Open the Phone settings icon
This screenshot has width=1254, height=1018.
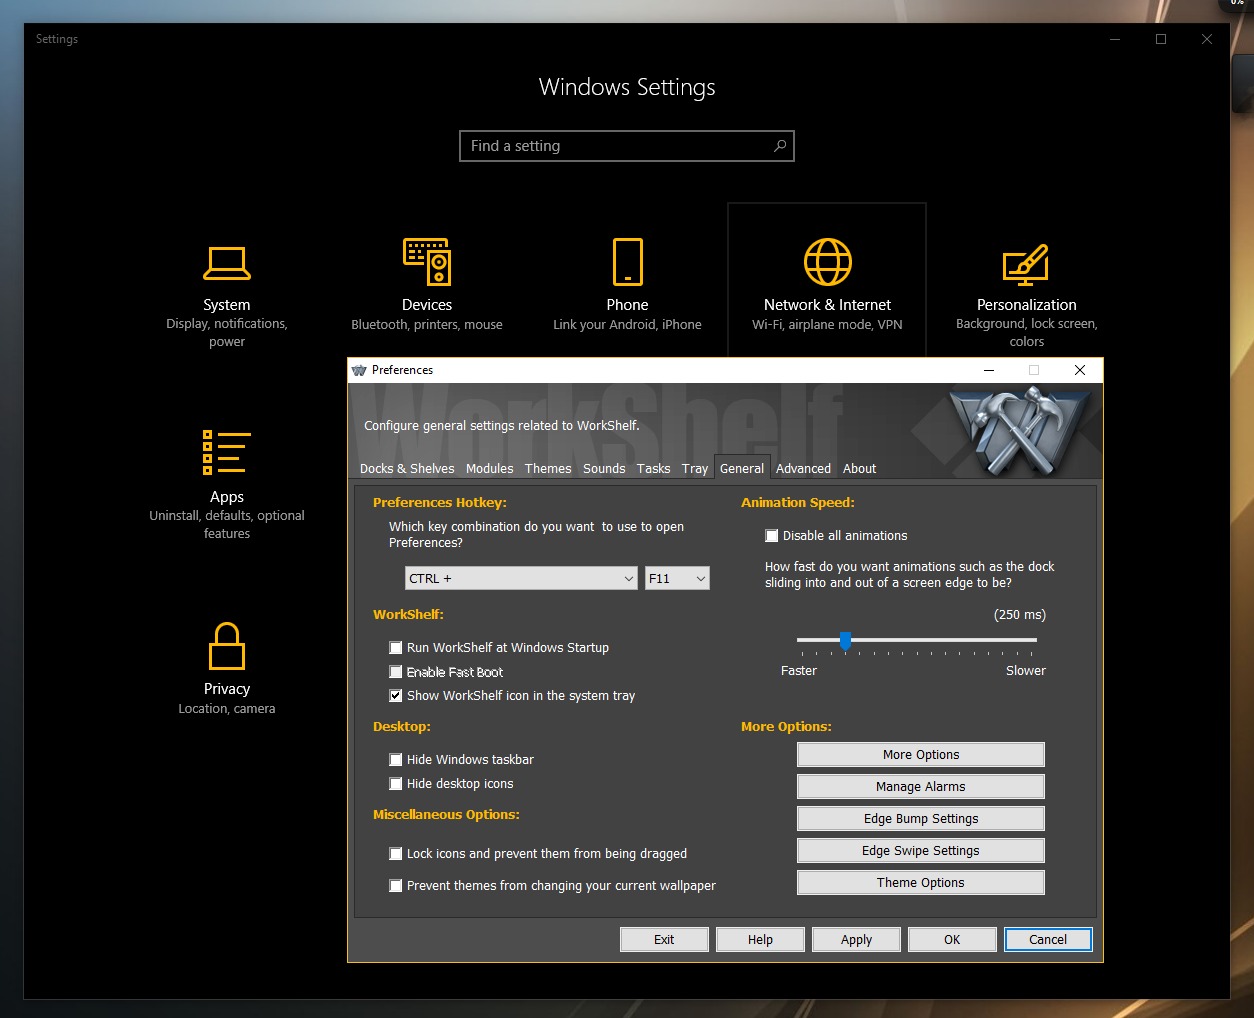pos(627,262)
